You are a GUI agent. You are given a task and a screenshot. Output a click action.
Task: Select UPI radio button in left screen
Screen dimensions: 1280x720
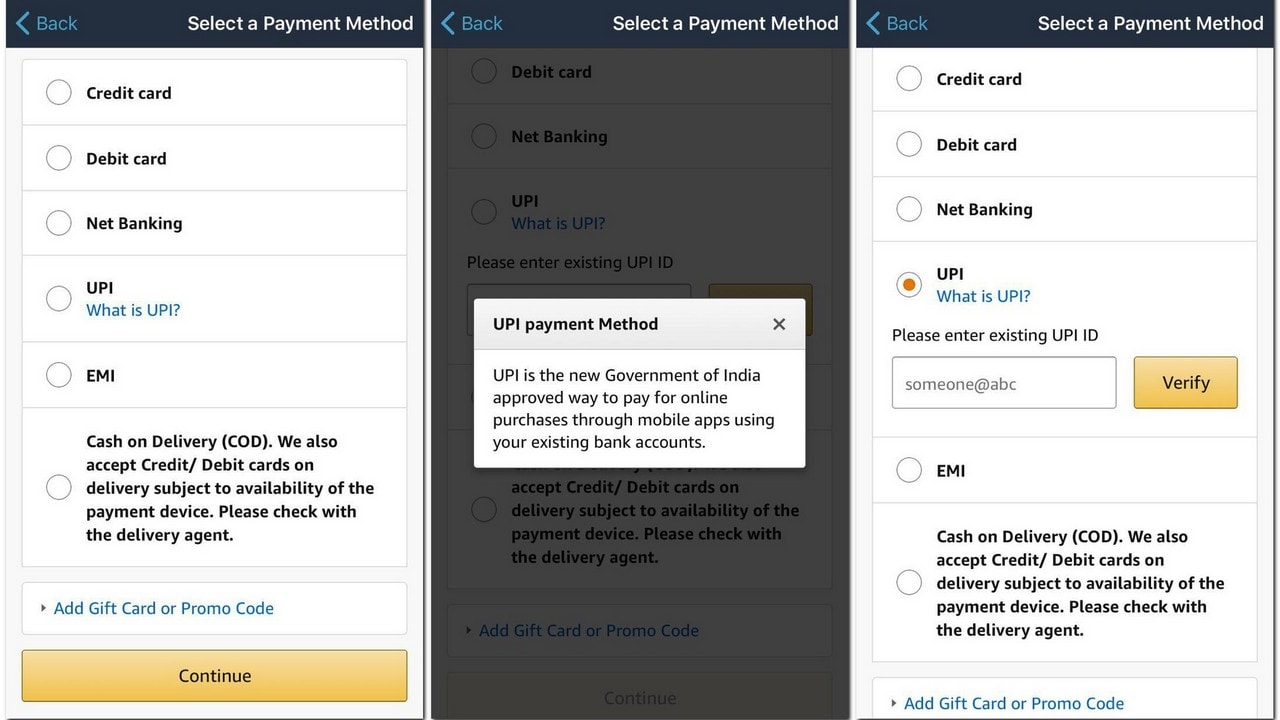tap(59, 298)
